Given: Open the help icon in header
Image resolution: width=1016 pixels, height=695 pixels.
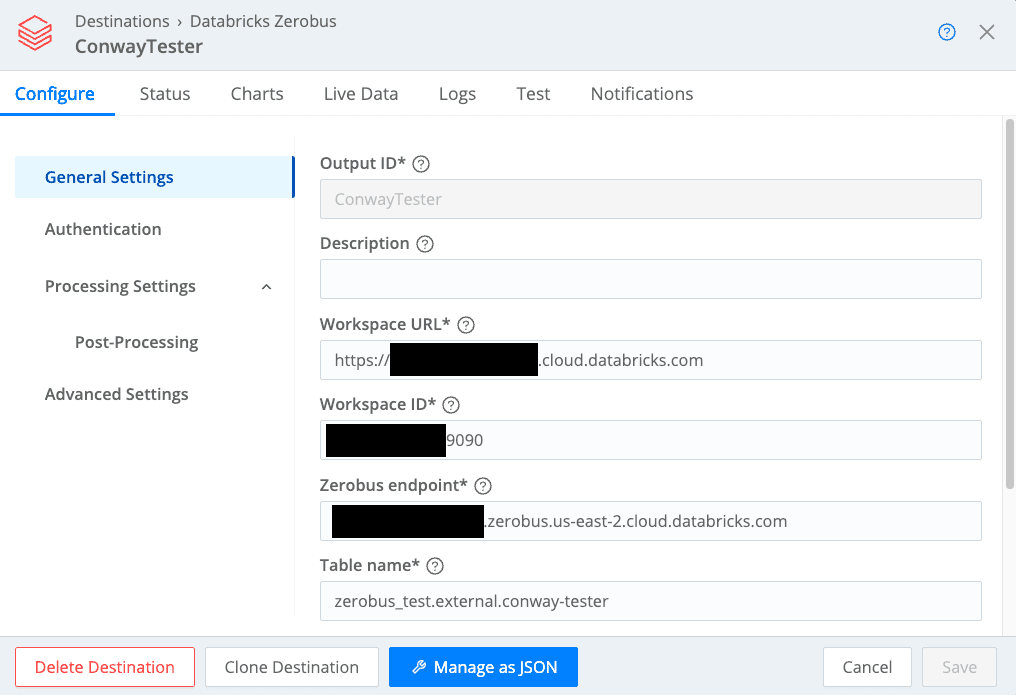Looking at the screenshot, I should [947, 32].
